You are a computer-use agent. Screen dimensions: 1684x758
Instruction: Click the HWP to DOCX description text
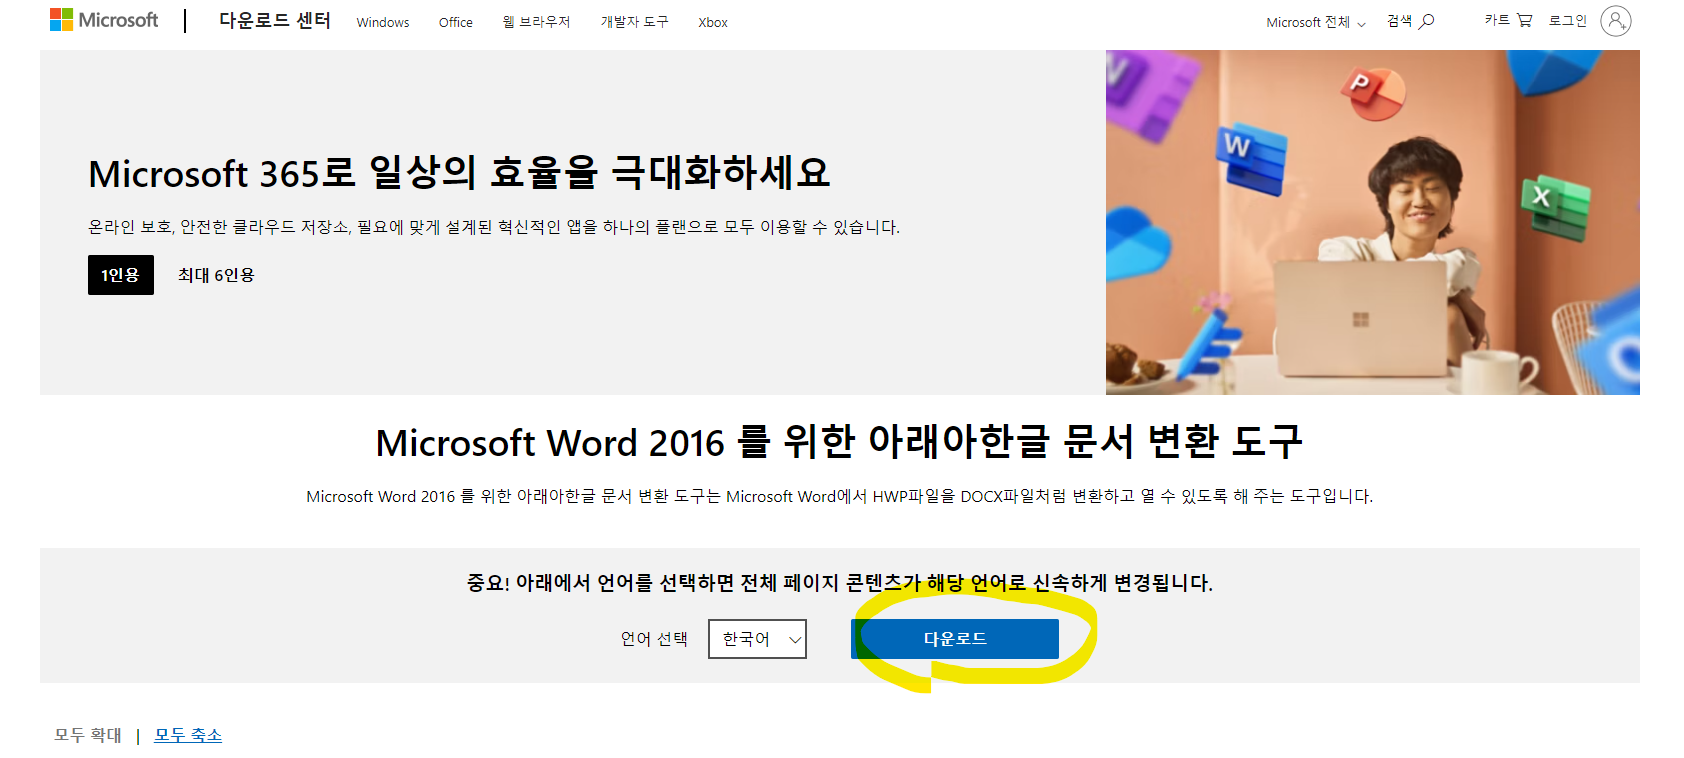click(839, 496)
